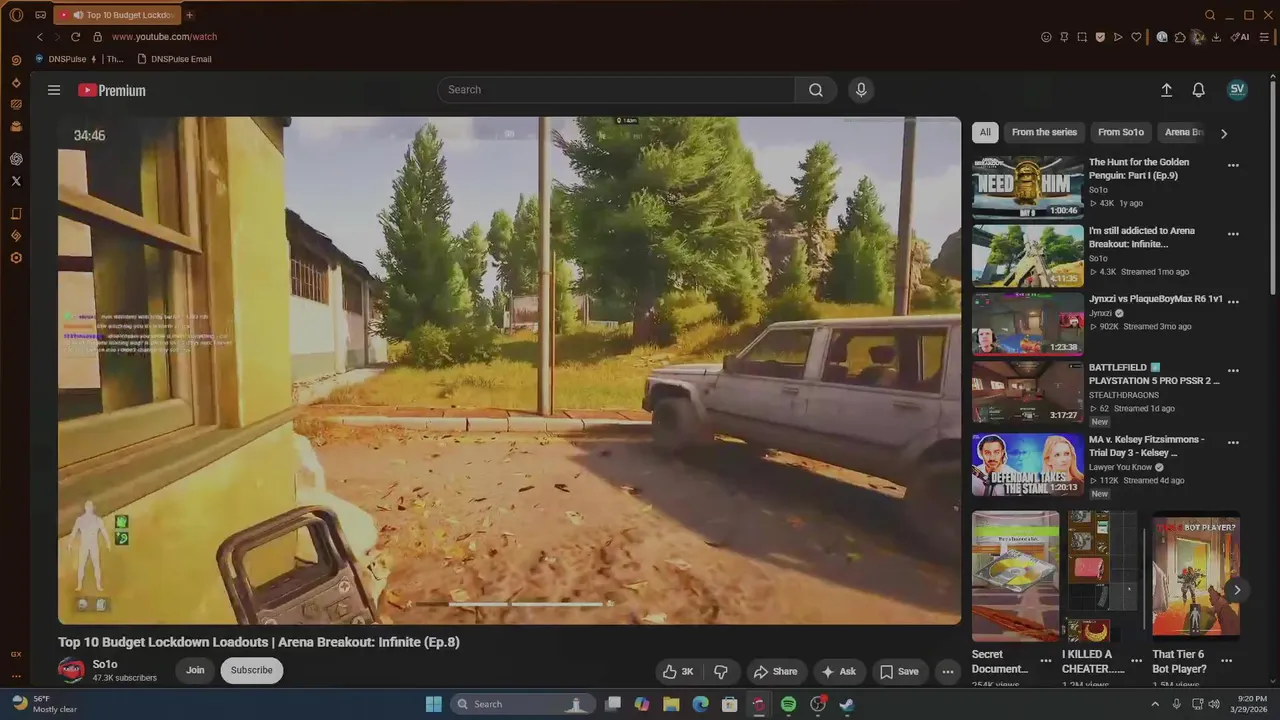1280x720 pixels.
Task: Switch to Top 10 Budget Lockdown tab
Action: (116, 15)
